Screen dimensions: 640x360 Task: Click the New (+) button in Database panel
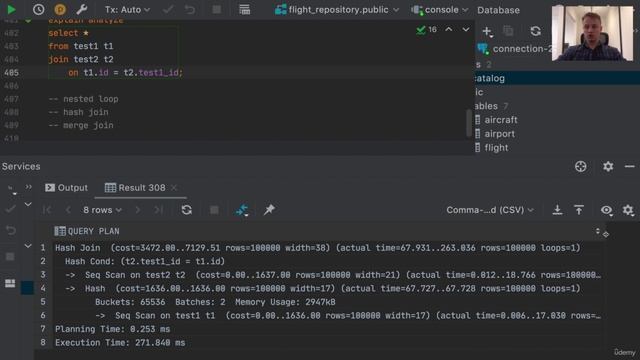(x=487, y=31)
